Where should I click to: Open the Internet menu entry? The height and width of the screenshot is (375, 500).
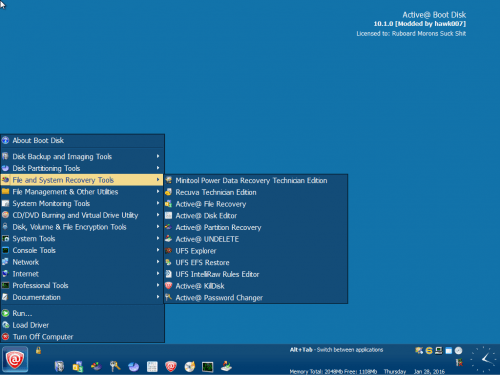point(82,274)
